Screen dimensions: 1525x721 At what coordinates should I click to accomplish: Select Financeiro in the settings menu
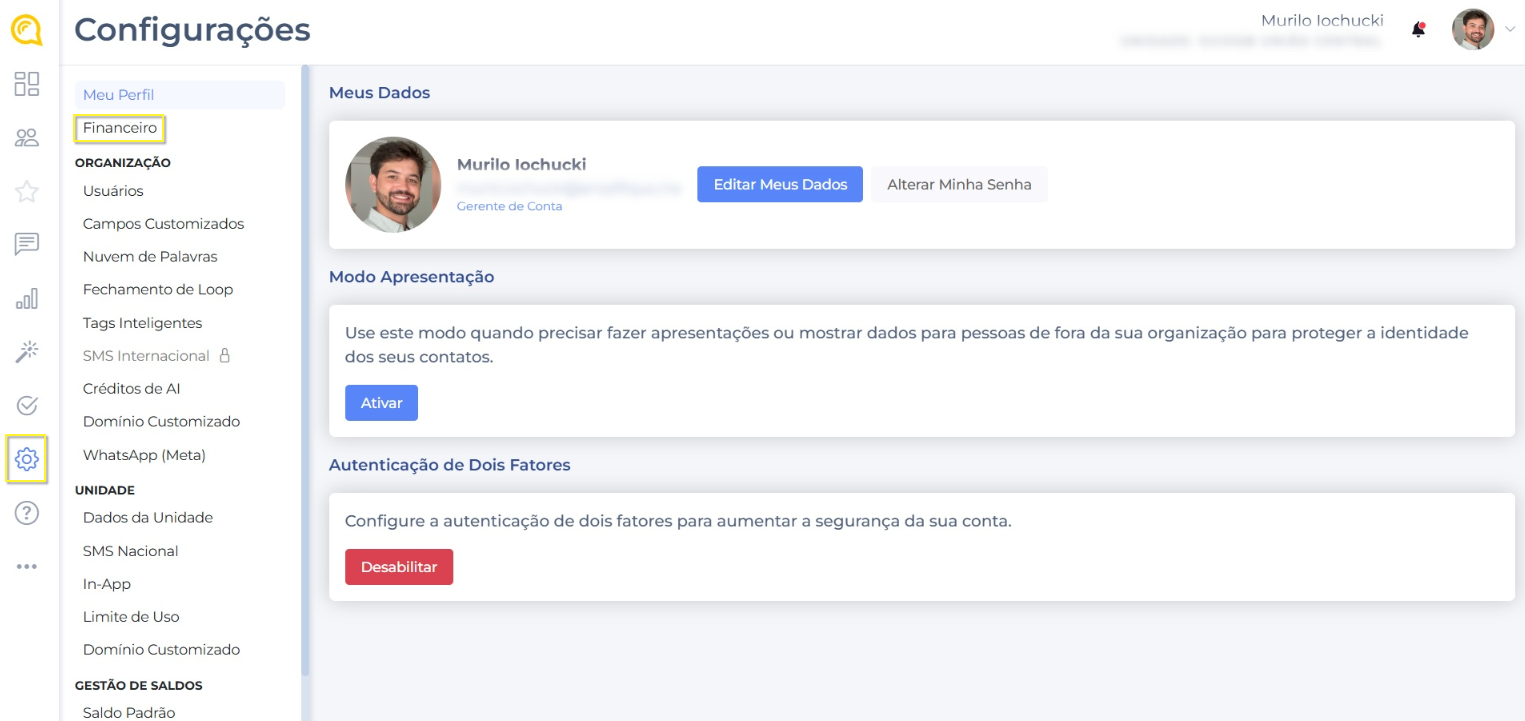pos(120,128)
